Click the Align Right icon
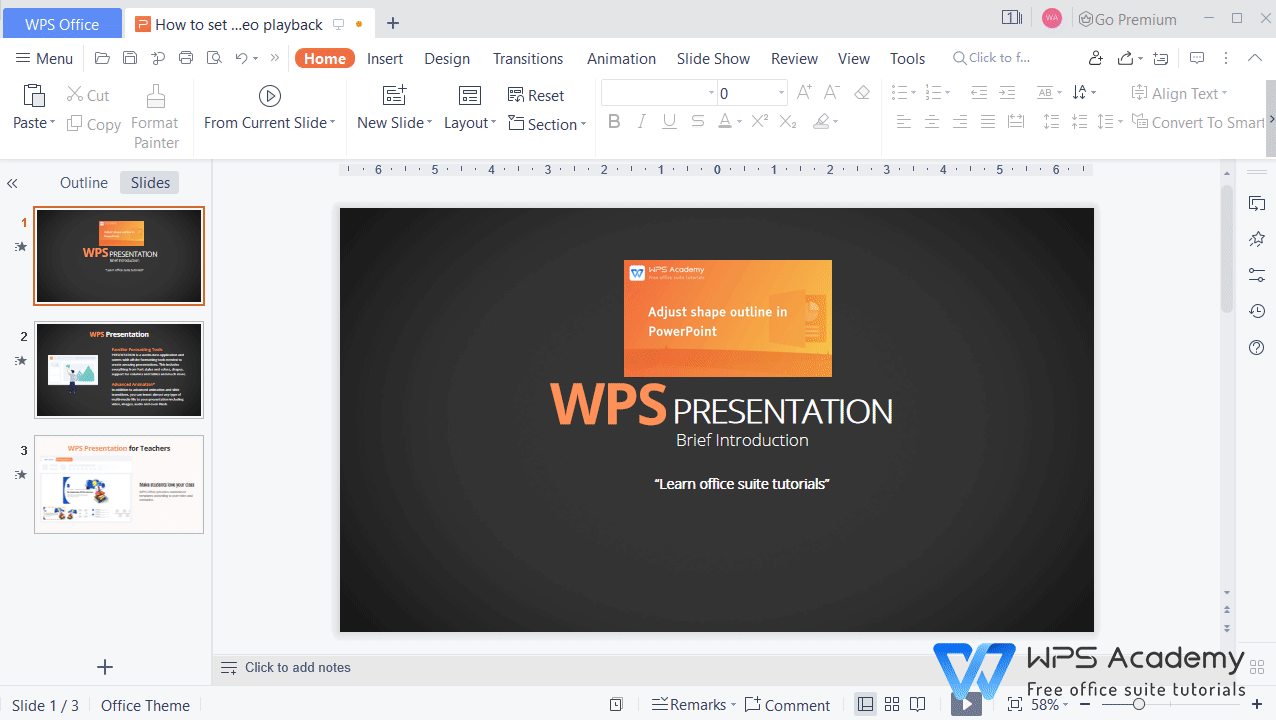1276x720 pixels. [960, 122]
